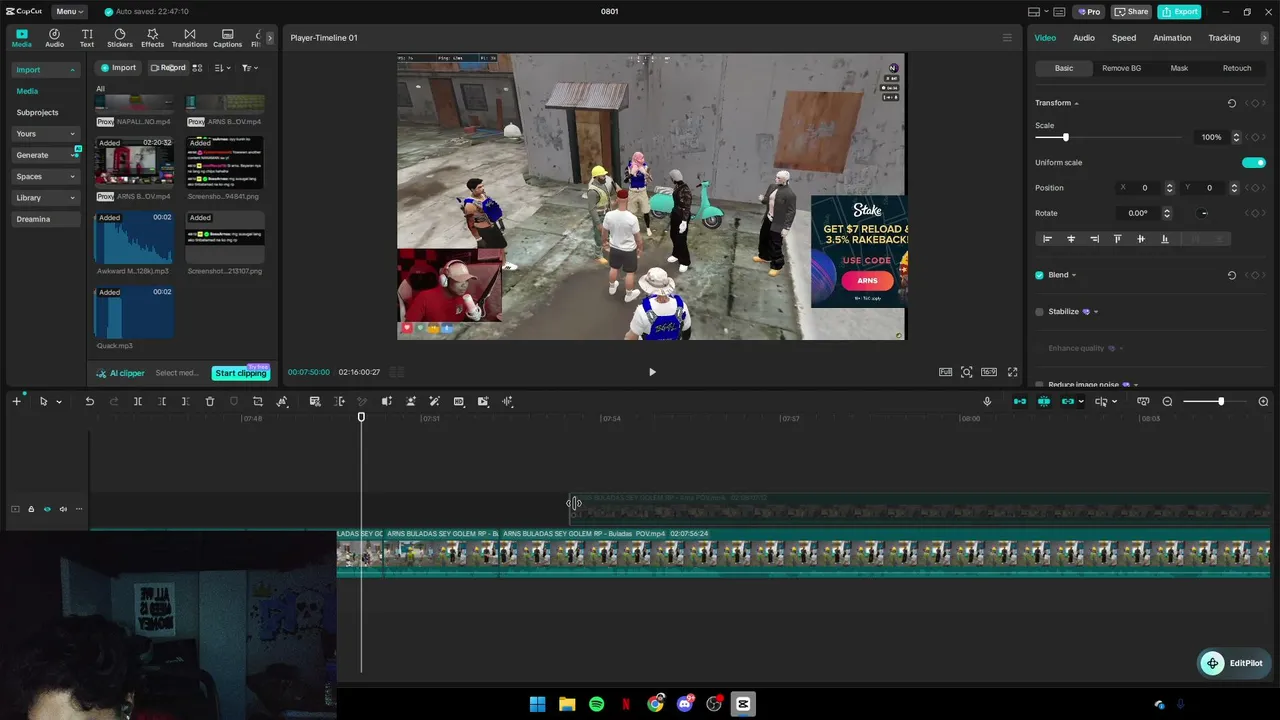This screenshot has width=1280, height=720.
Task: Open the Effects panel
Action: click(x=152, y=38)
